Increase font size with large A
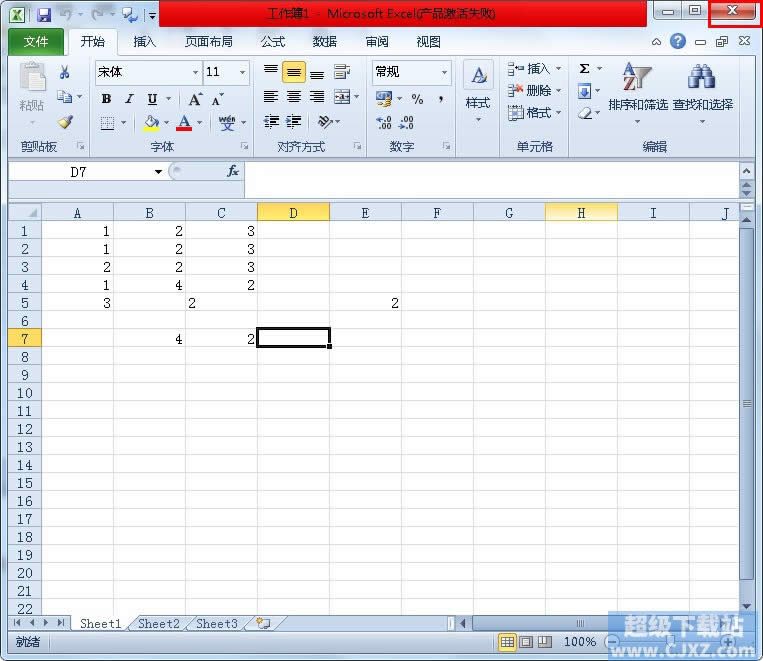The image size is (763, 661). coord(195,99)
